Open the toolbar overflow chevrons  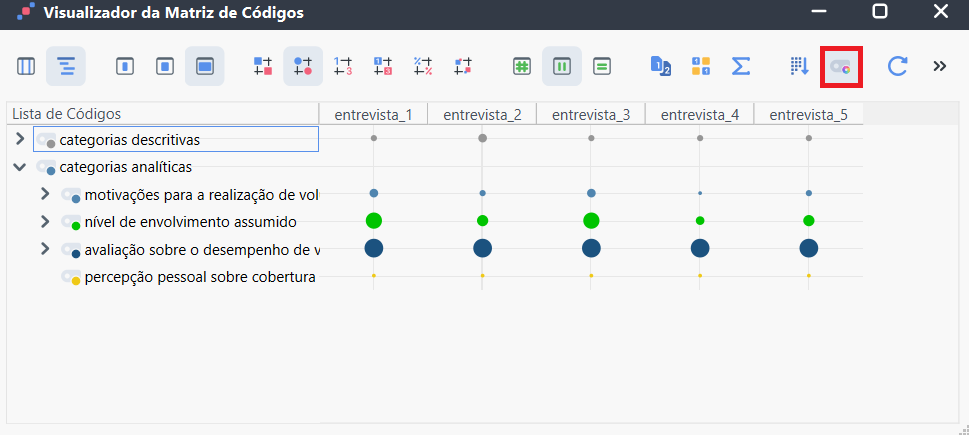940,66
